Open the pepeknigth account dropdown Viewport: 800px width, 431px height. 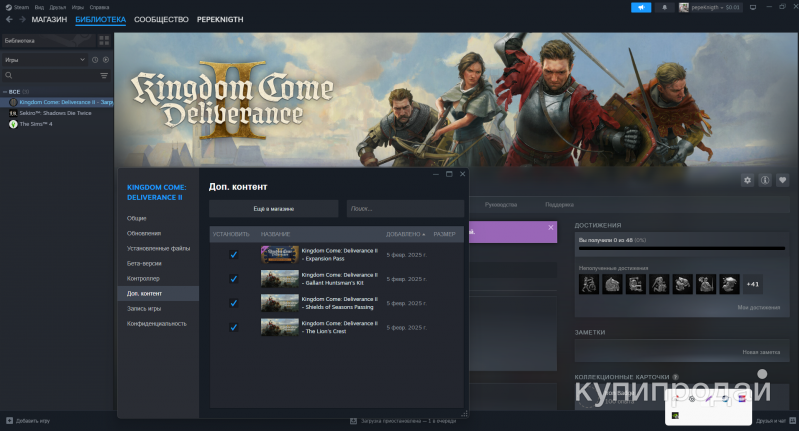point(710,7)
